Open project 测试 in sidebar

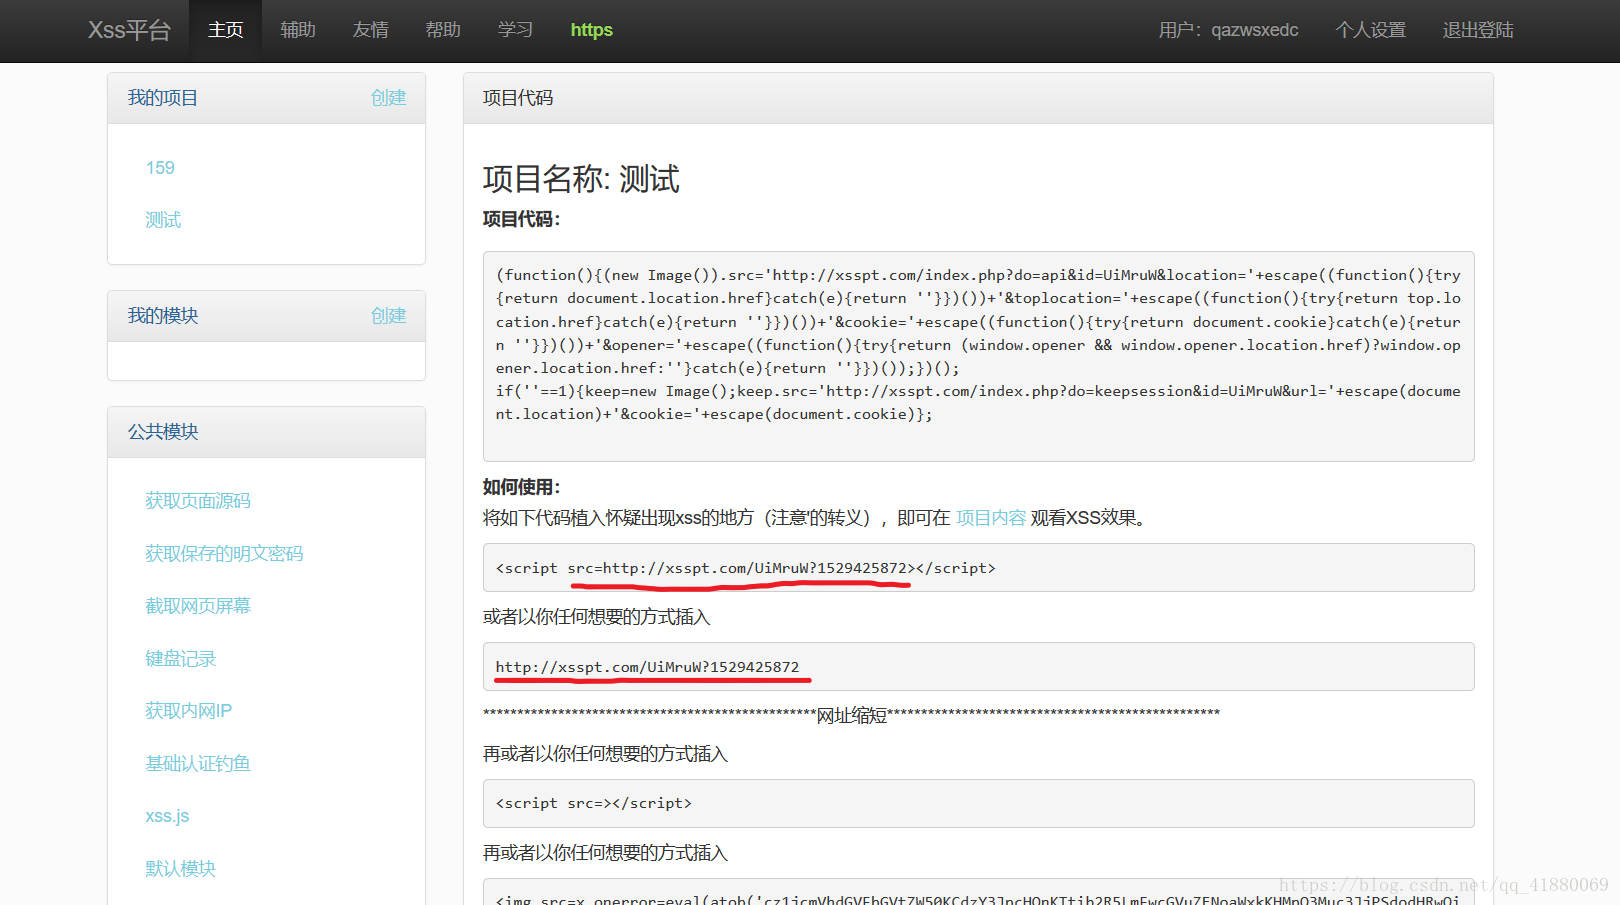pyautogui.click(x=163, y=220)
